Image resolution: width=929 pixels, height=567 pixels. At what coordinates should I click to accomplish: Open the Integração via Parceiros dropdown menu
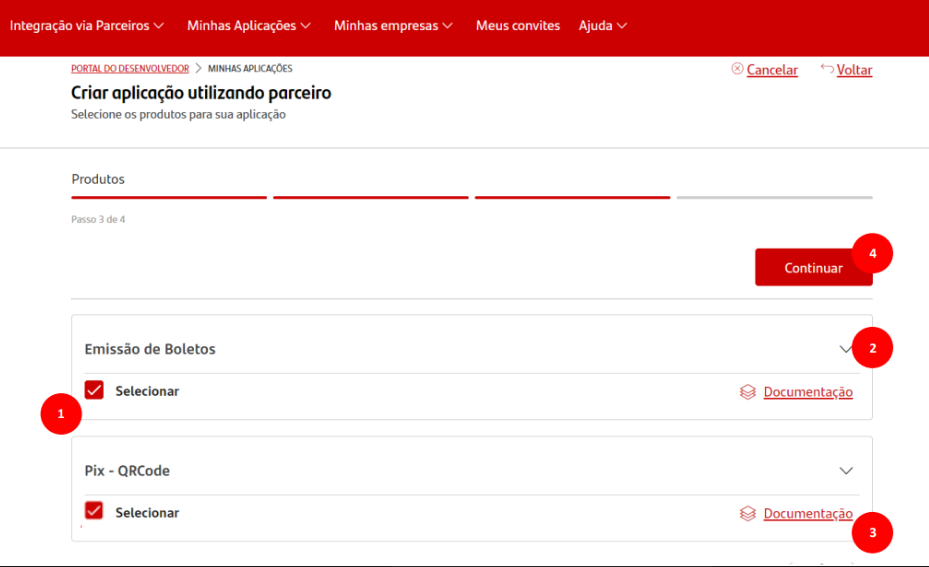(87, 25)
